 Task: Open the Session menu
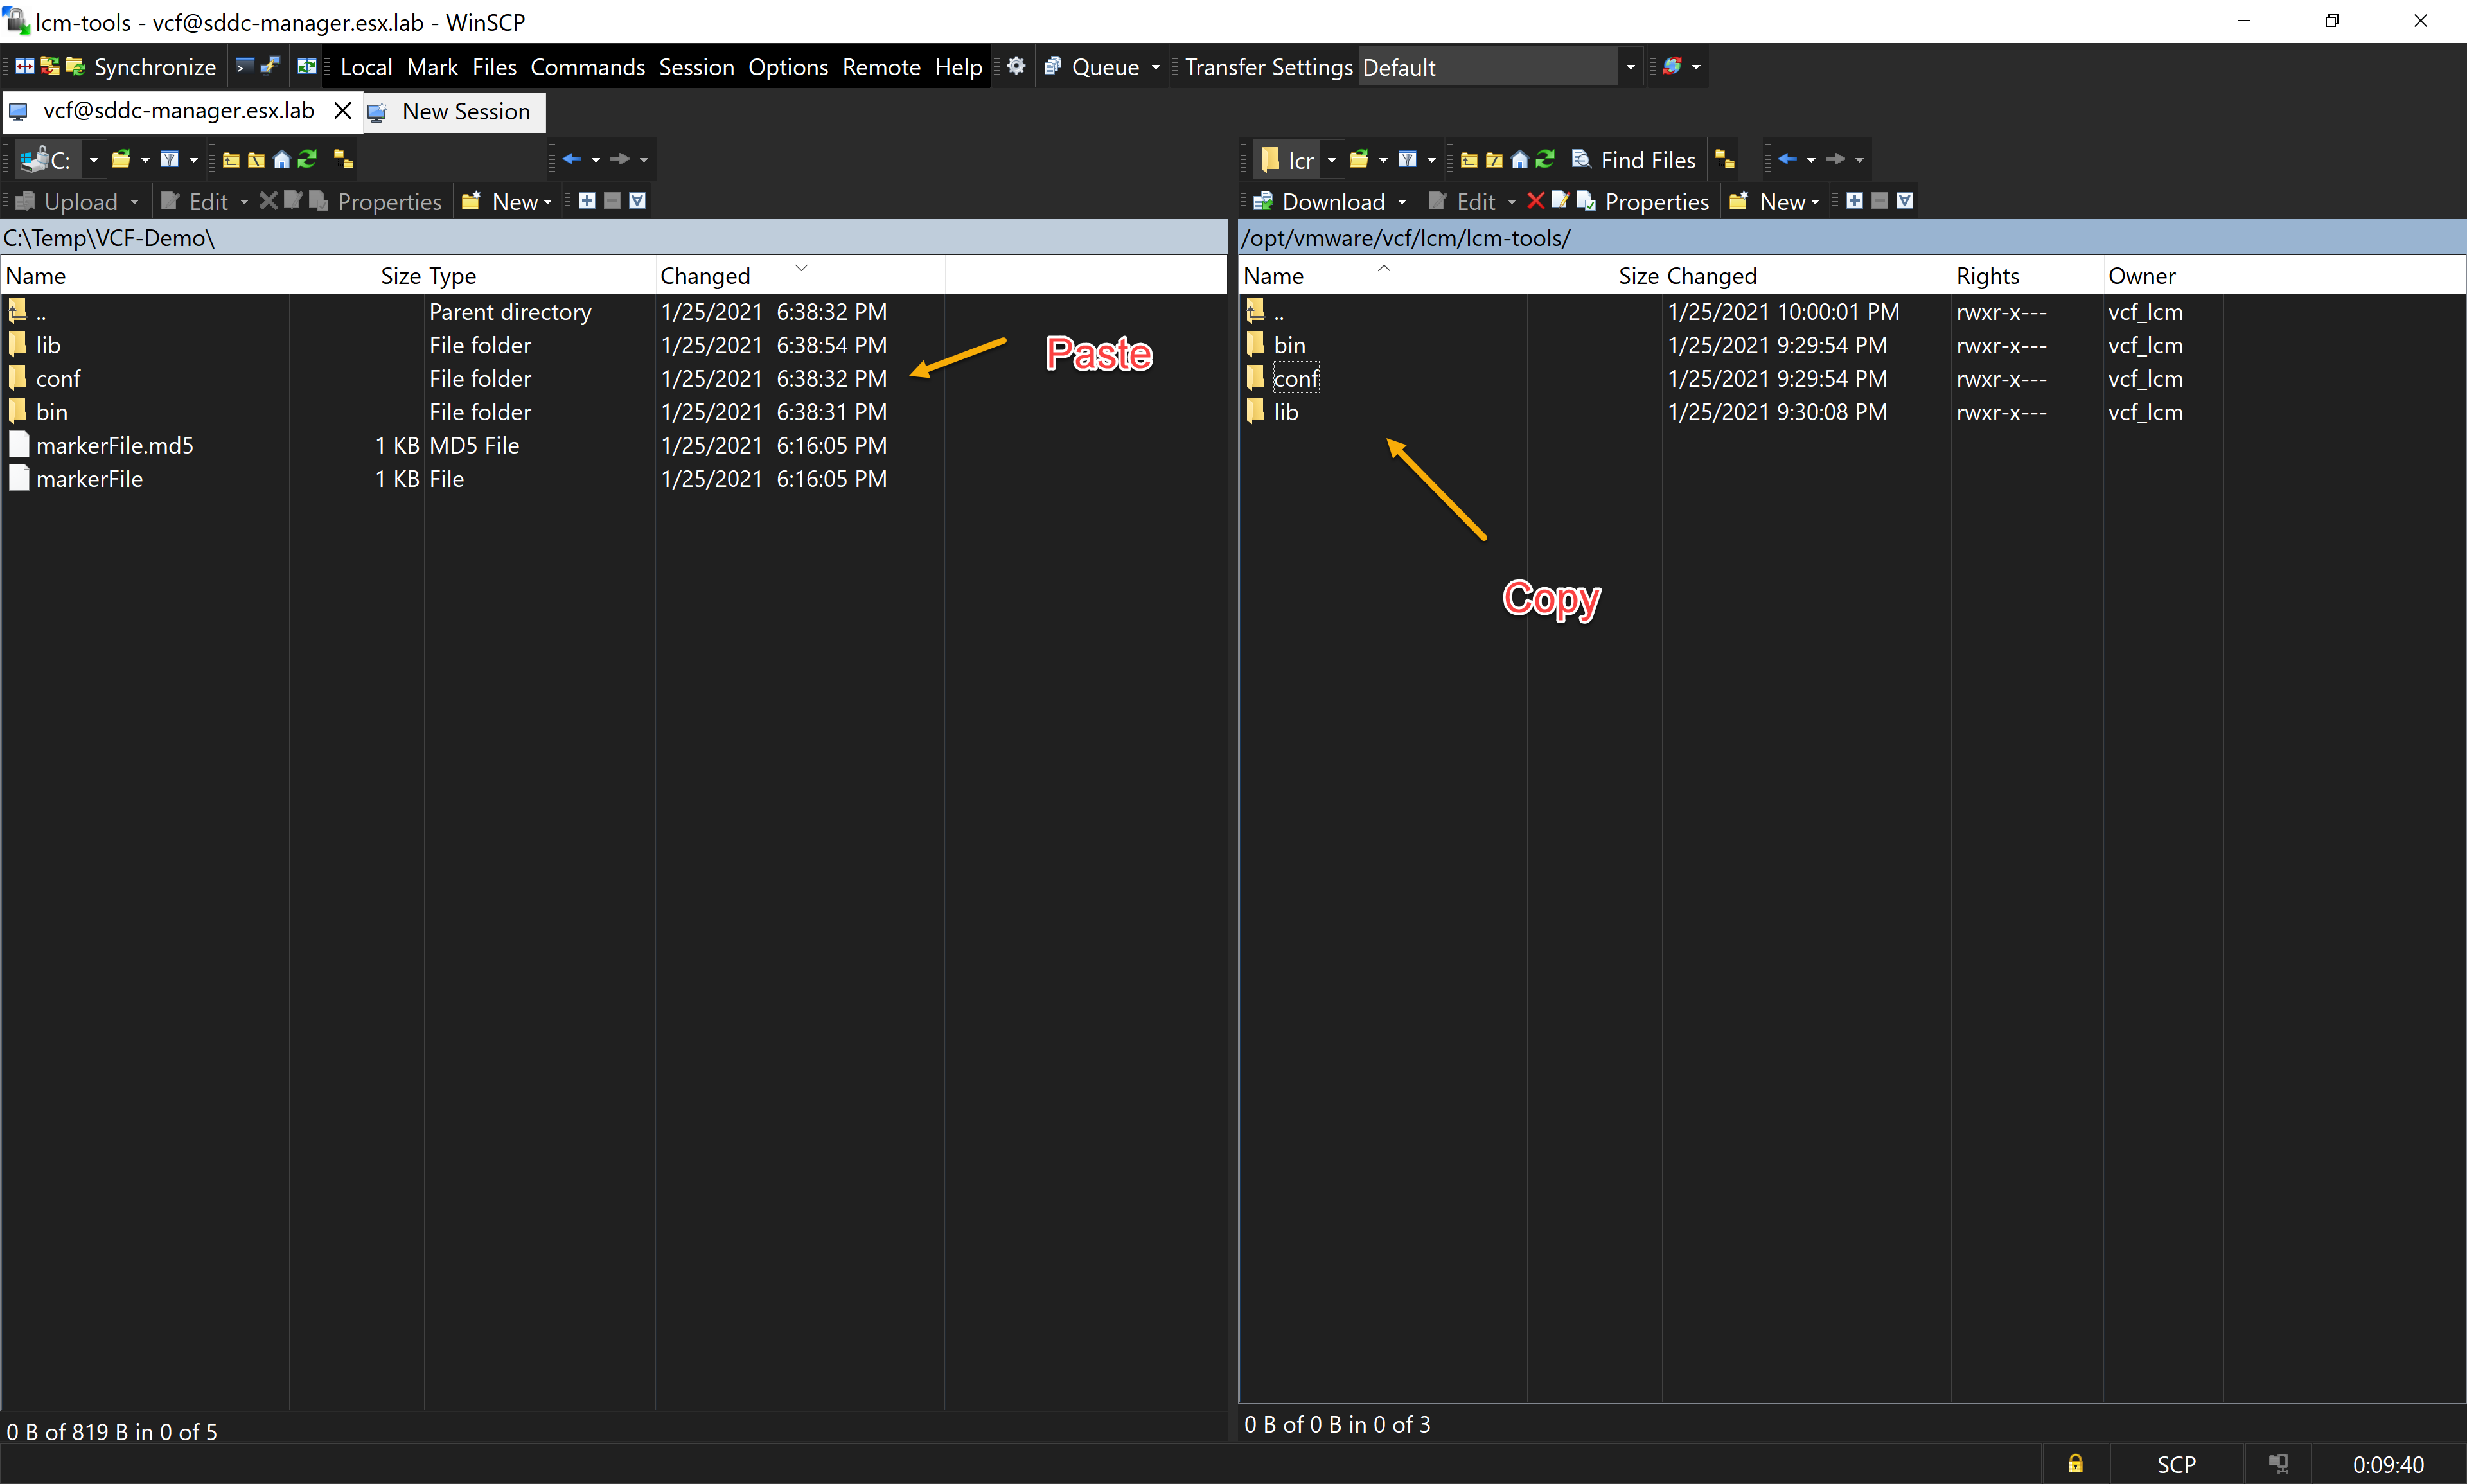pos(696,67)
